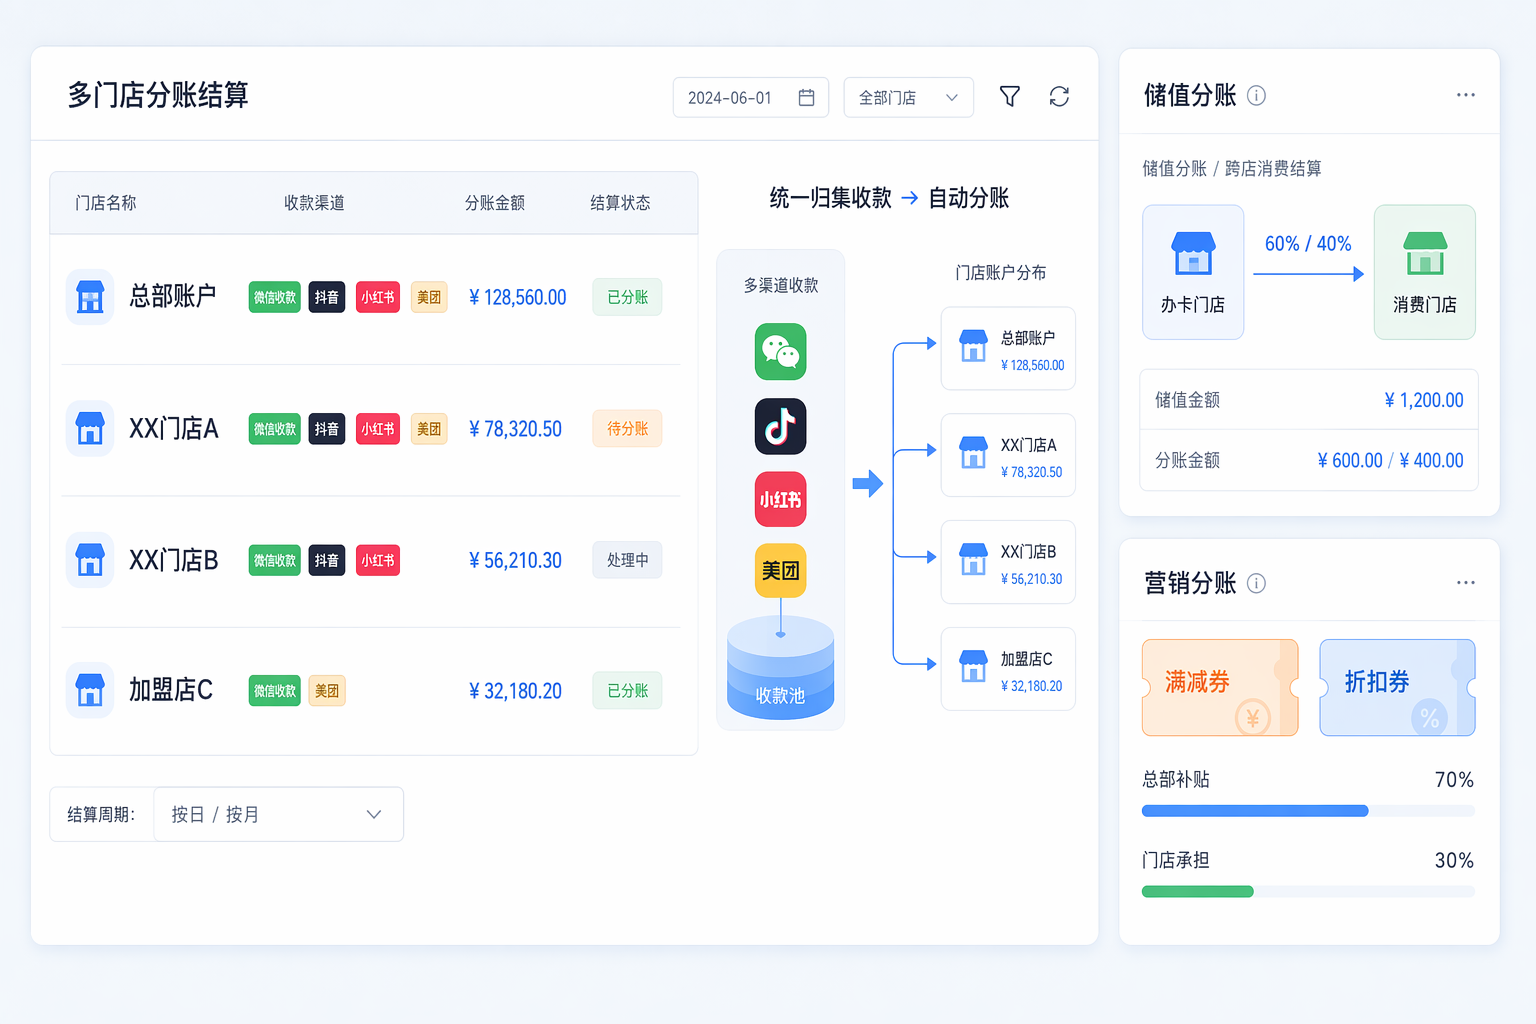Screen dimensions: 1536x1024
Task: Click the 分账金额 value ¥ 600.00 / ¥ 400.00
Action: point(1390,460)
